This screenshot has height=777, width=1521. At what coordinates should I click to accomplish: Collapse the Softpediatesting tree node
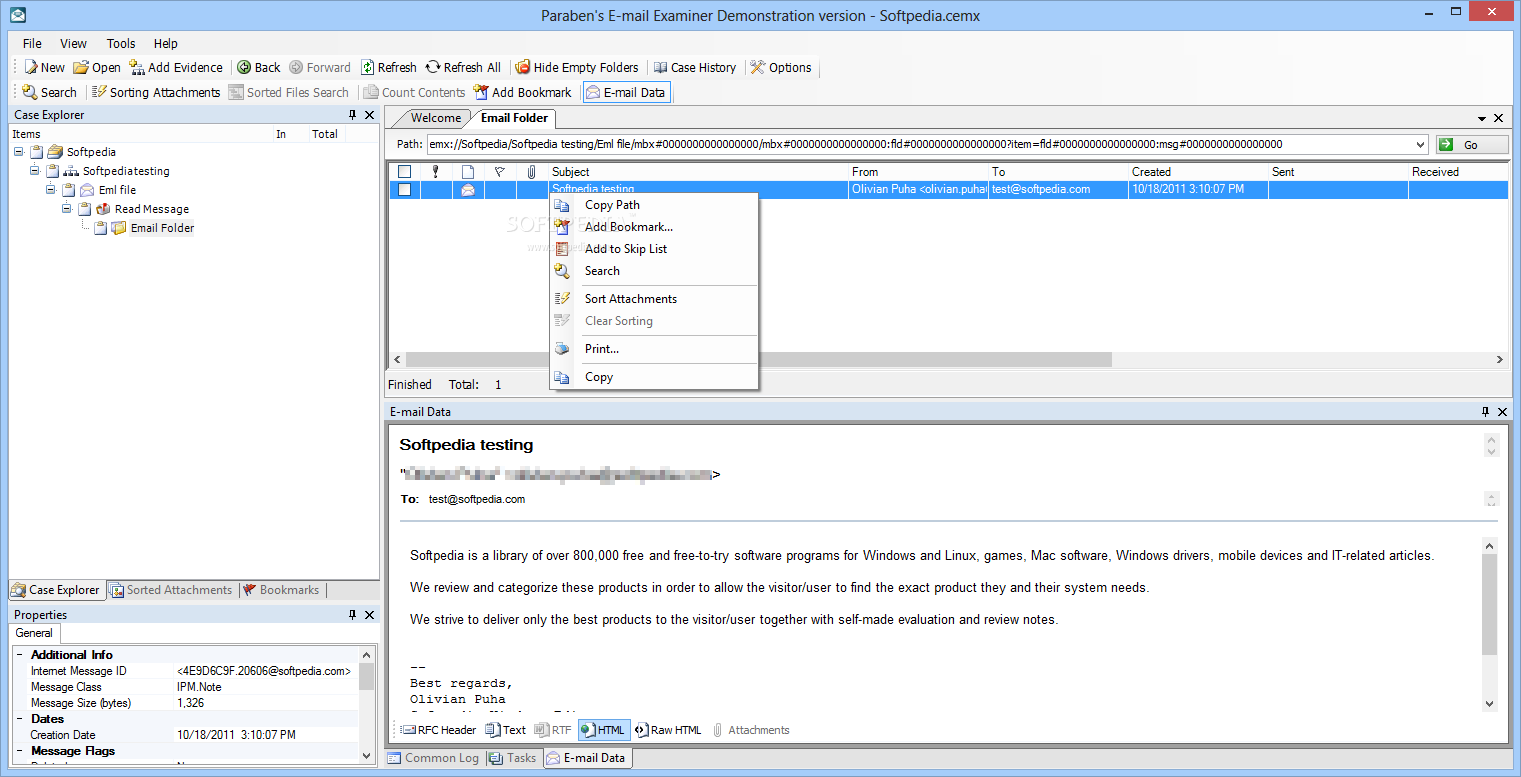(x=35, y=171)
